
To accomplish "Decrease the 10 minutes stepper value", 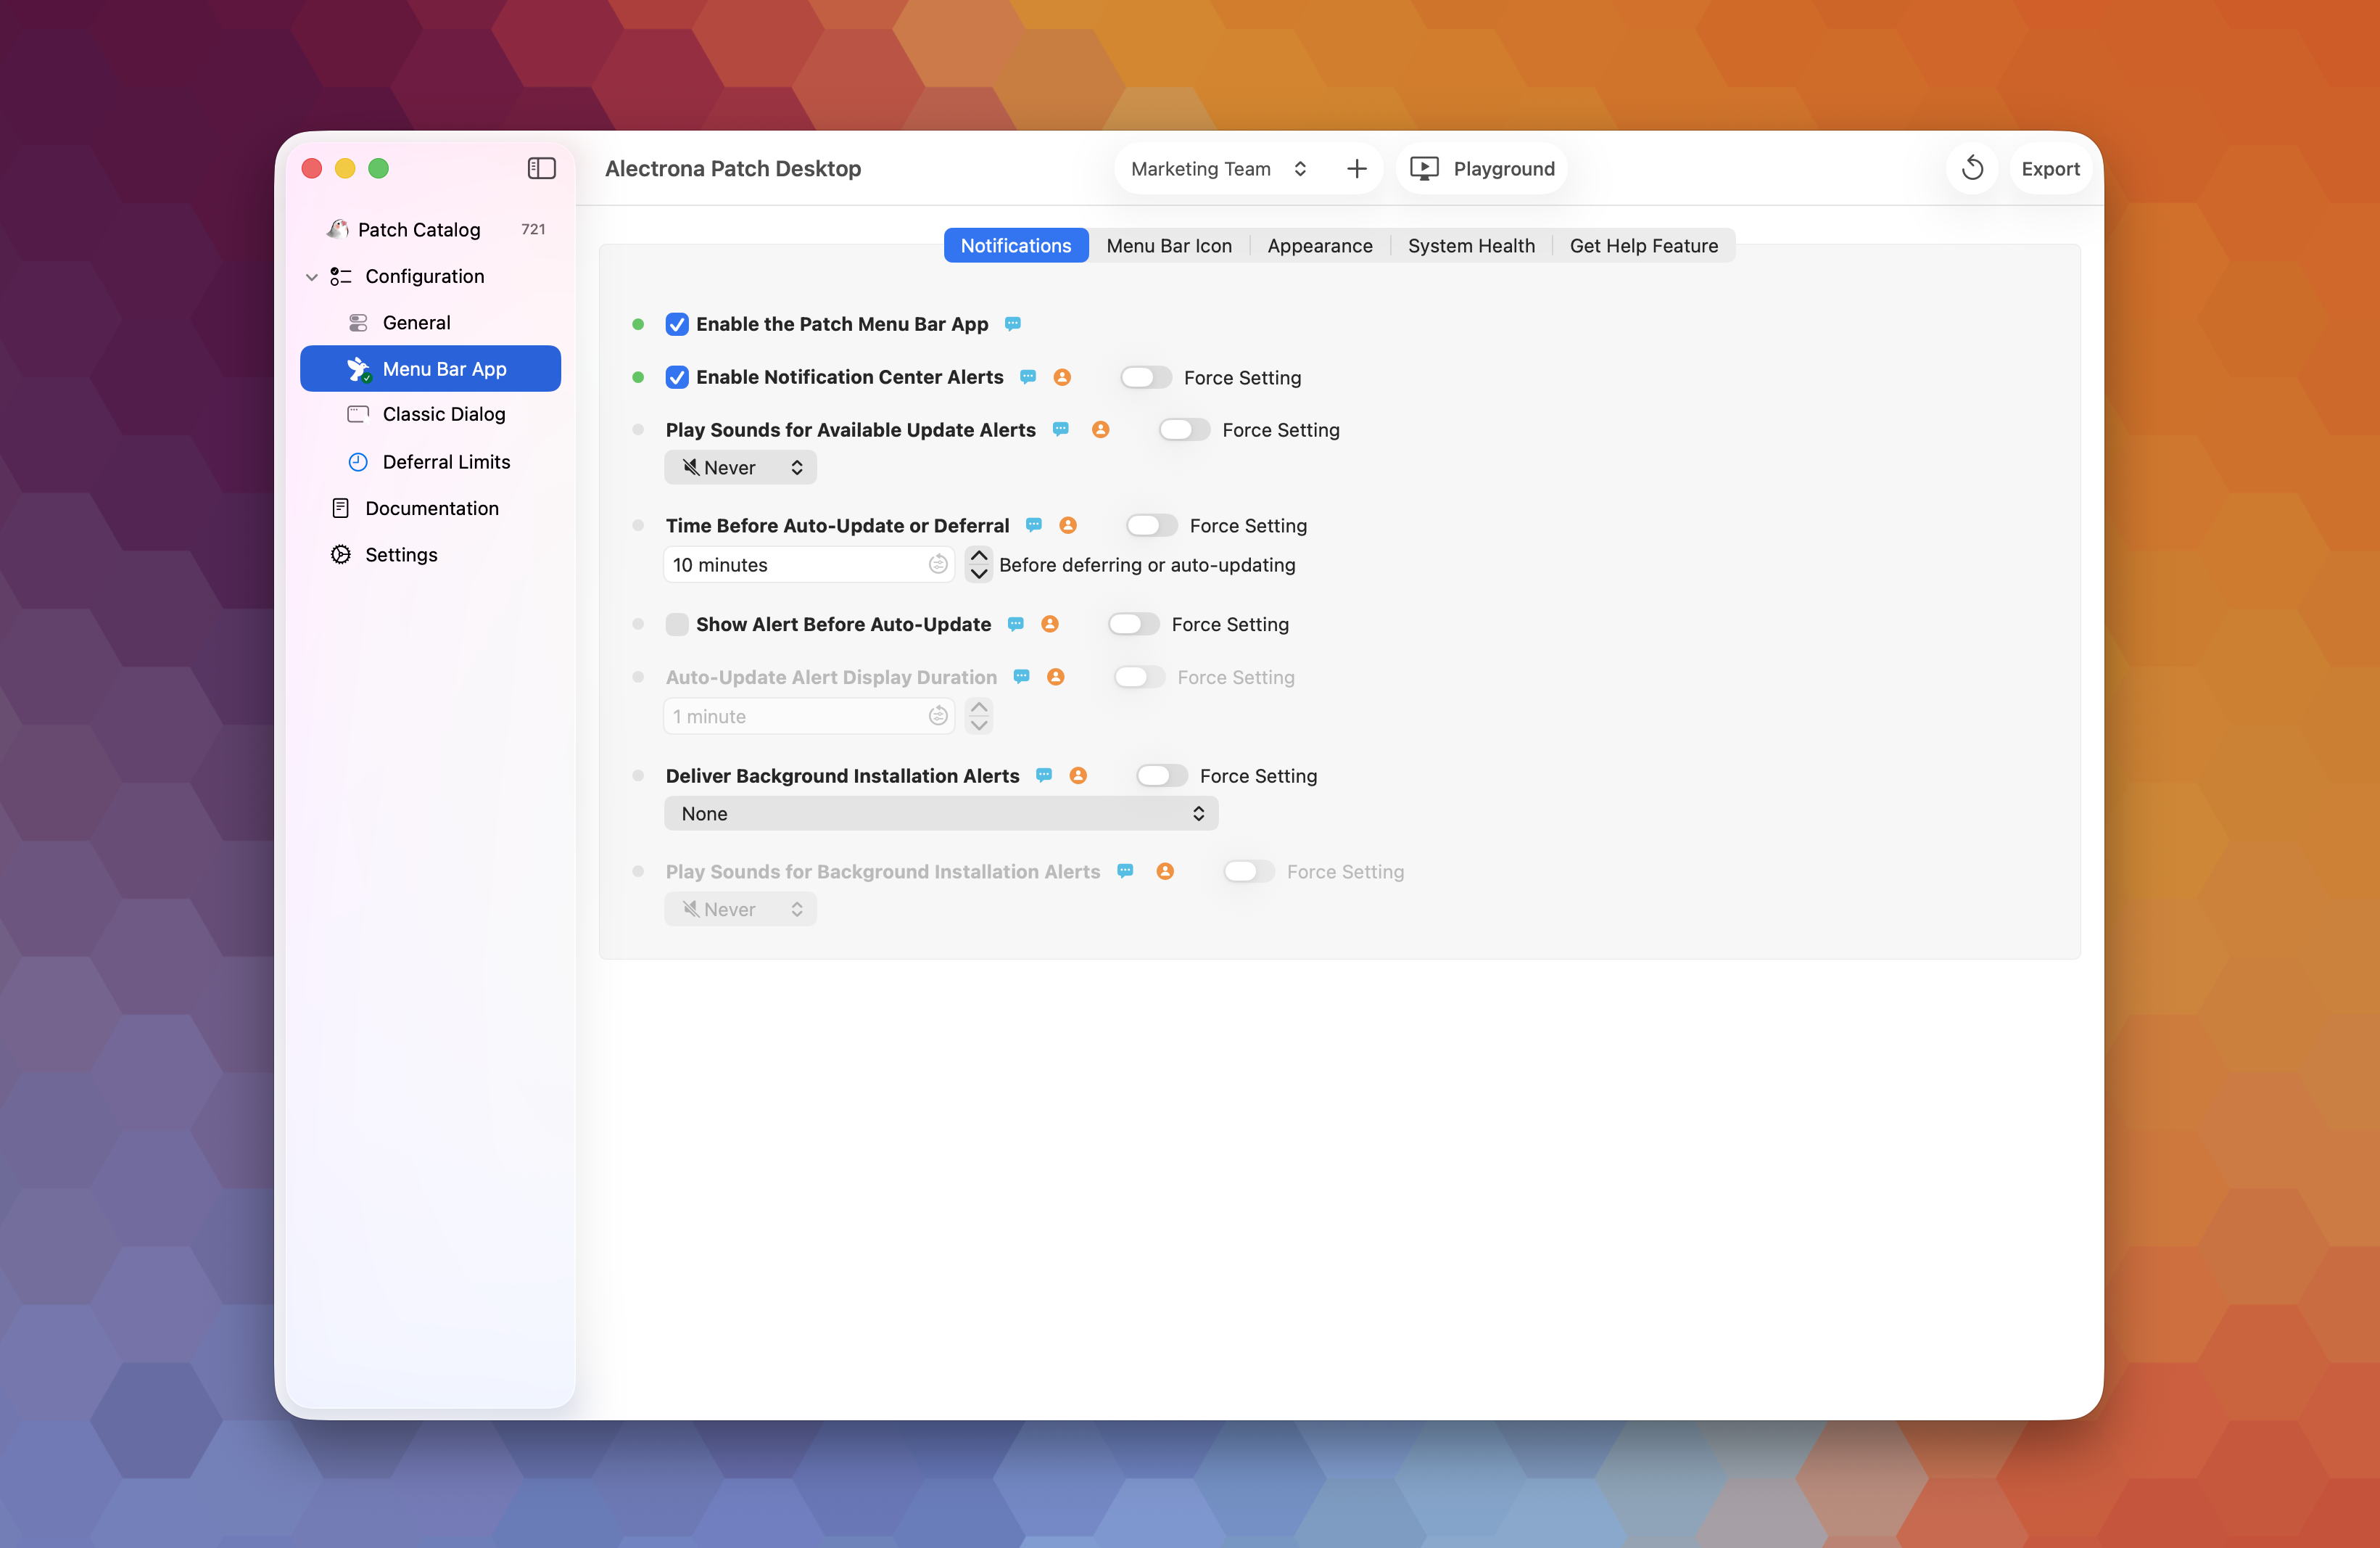I will tap(978, 574).
